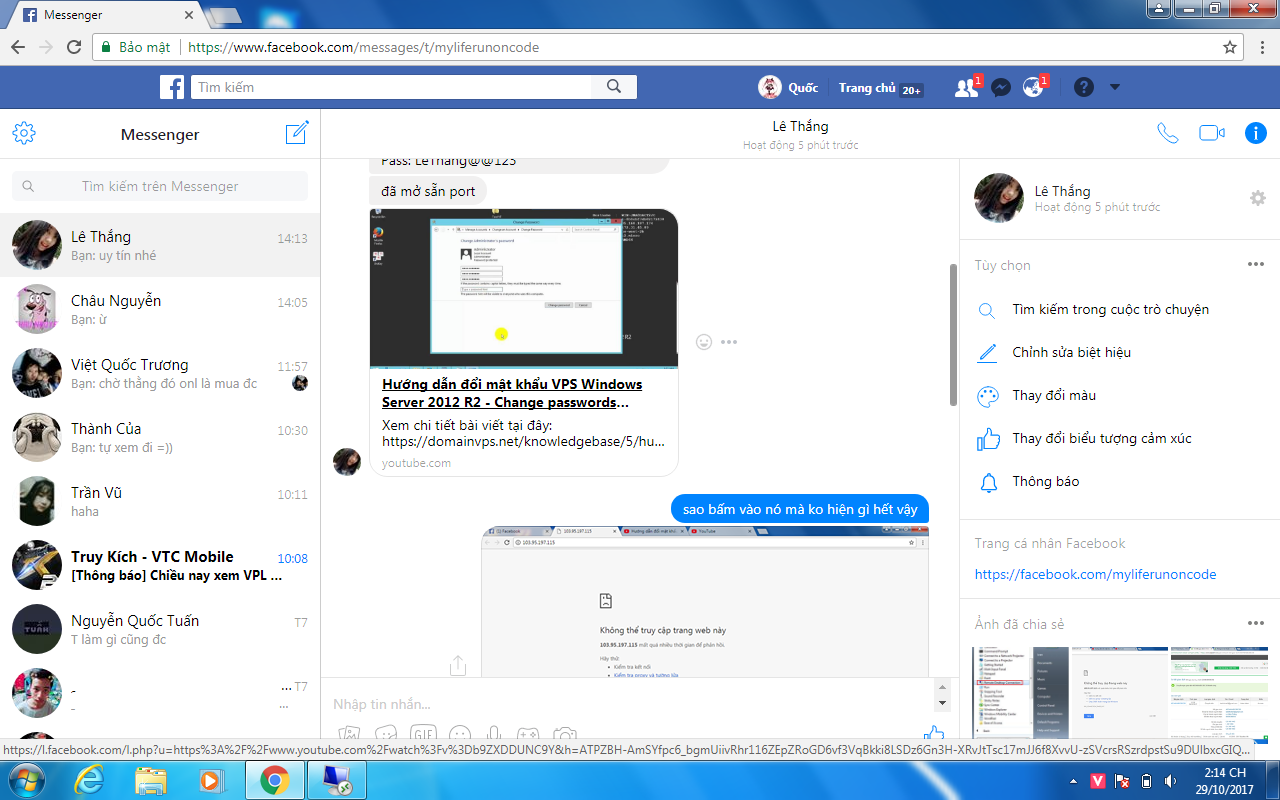Expand the Facebook account dropdown arrow

coord(1115,88)
